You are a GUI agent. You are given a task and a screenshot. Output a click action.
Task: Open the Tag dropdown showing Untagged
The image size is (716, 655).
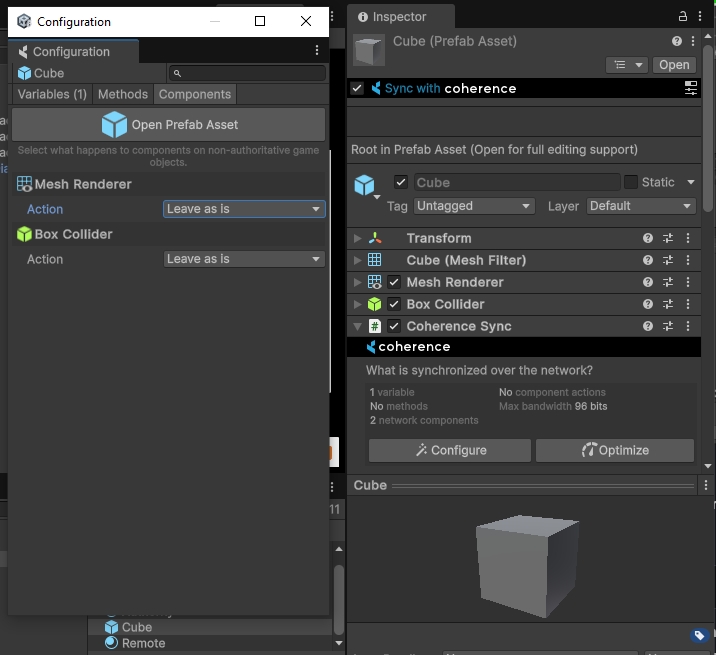[x=473, y=206]
